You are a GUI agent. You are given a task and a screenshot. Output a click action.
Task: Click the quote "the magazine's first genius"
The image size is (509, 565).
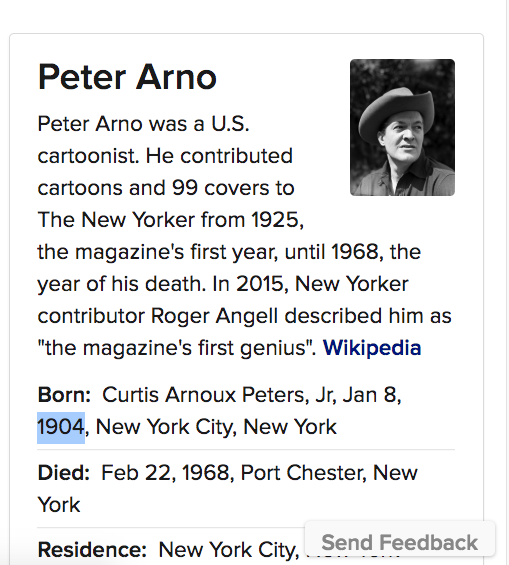point(177,348)
